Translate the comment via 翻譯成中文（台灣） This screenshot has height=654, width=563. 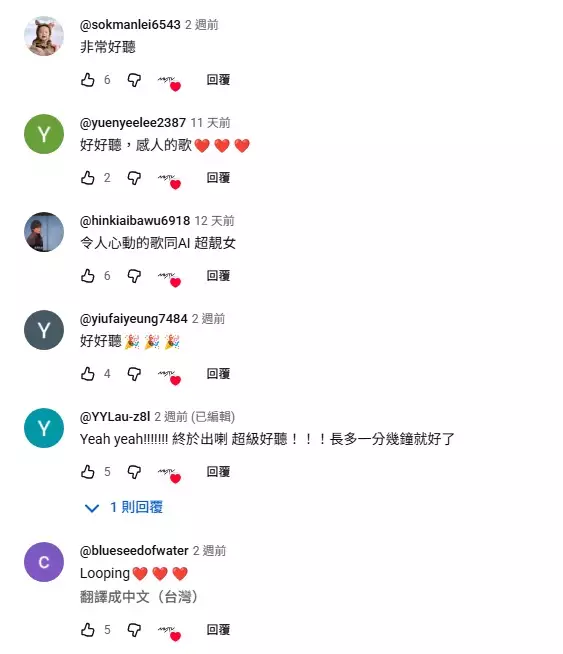click(138, 597)
